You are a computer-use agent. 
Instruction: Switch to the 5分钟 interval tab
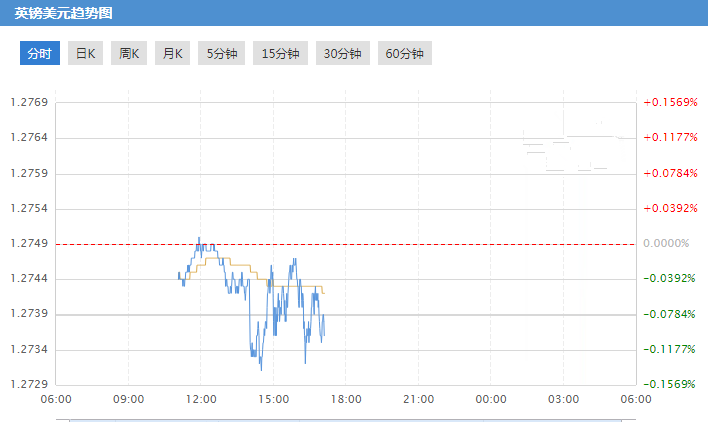222,54
